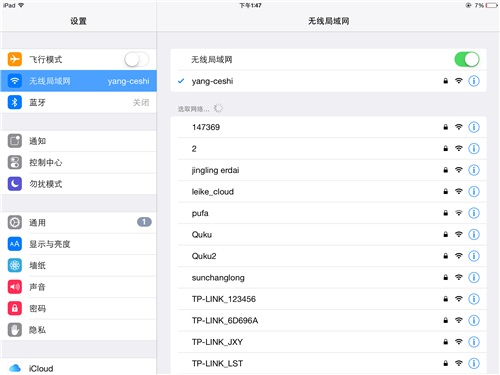Join the pufa network
The image size is (500, 375).
[x=328, y=213]
